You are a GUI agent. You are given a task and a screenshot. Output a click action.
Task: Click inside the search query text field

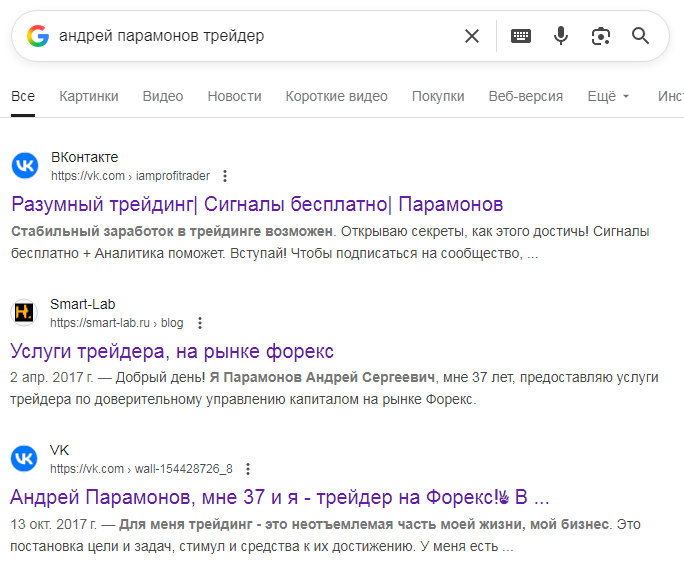[250, 36]
